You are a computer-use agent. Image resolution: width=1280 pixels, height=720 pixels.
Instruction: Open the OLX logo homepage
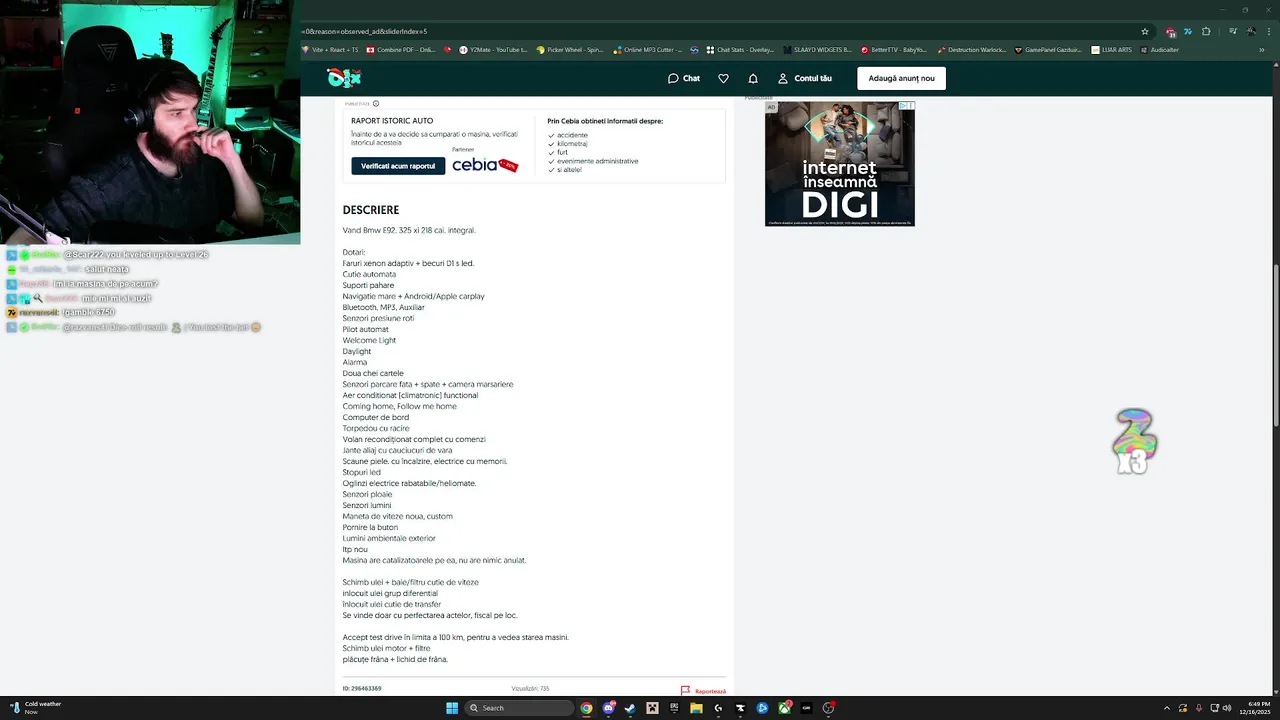coord(343,78)
